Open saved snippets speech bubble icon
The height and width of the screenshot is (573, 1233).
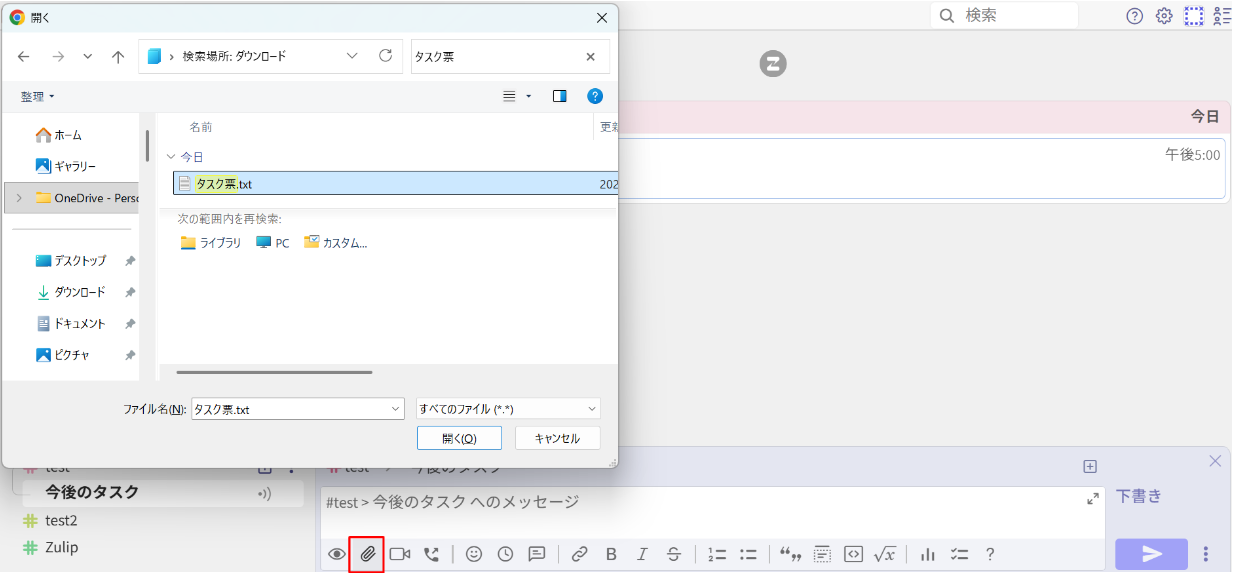click(537, 554)
